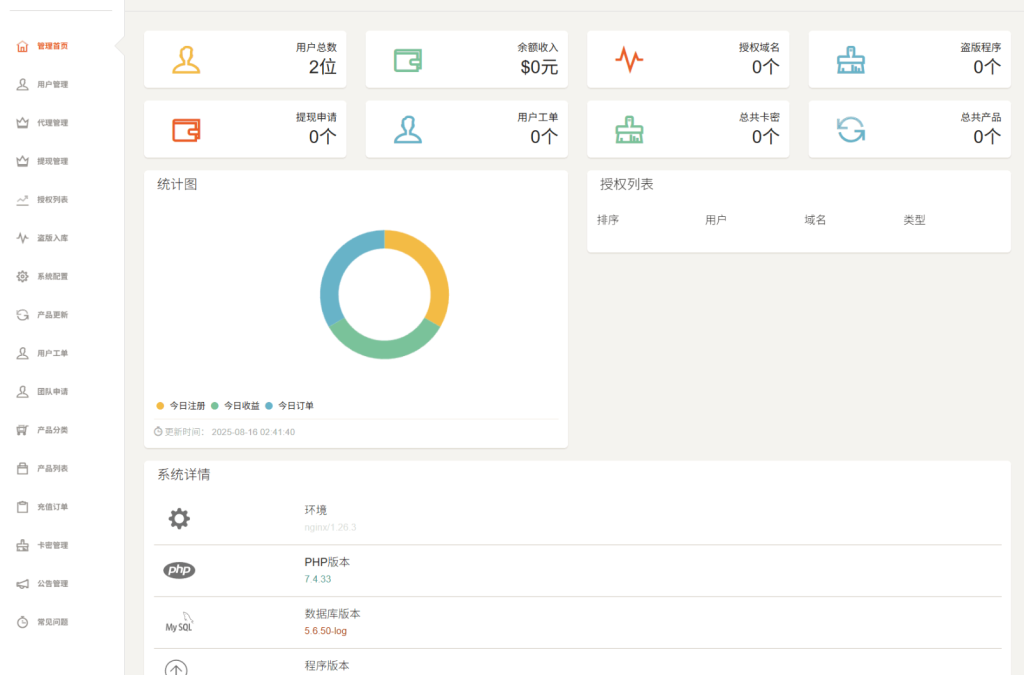The width and height of the screenshot is (1024, 675).
Task: Click the 总共产品 label on the card
Action: [981, 118]
